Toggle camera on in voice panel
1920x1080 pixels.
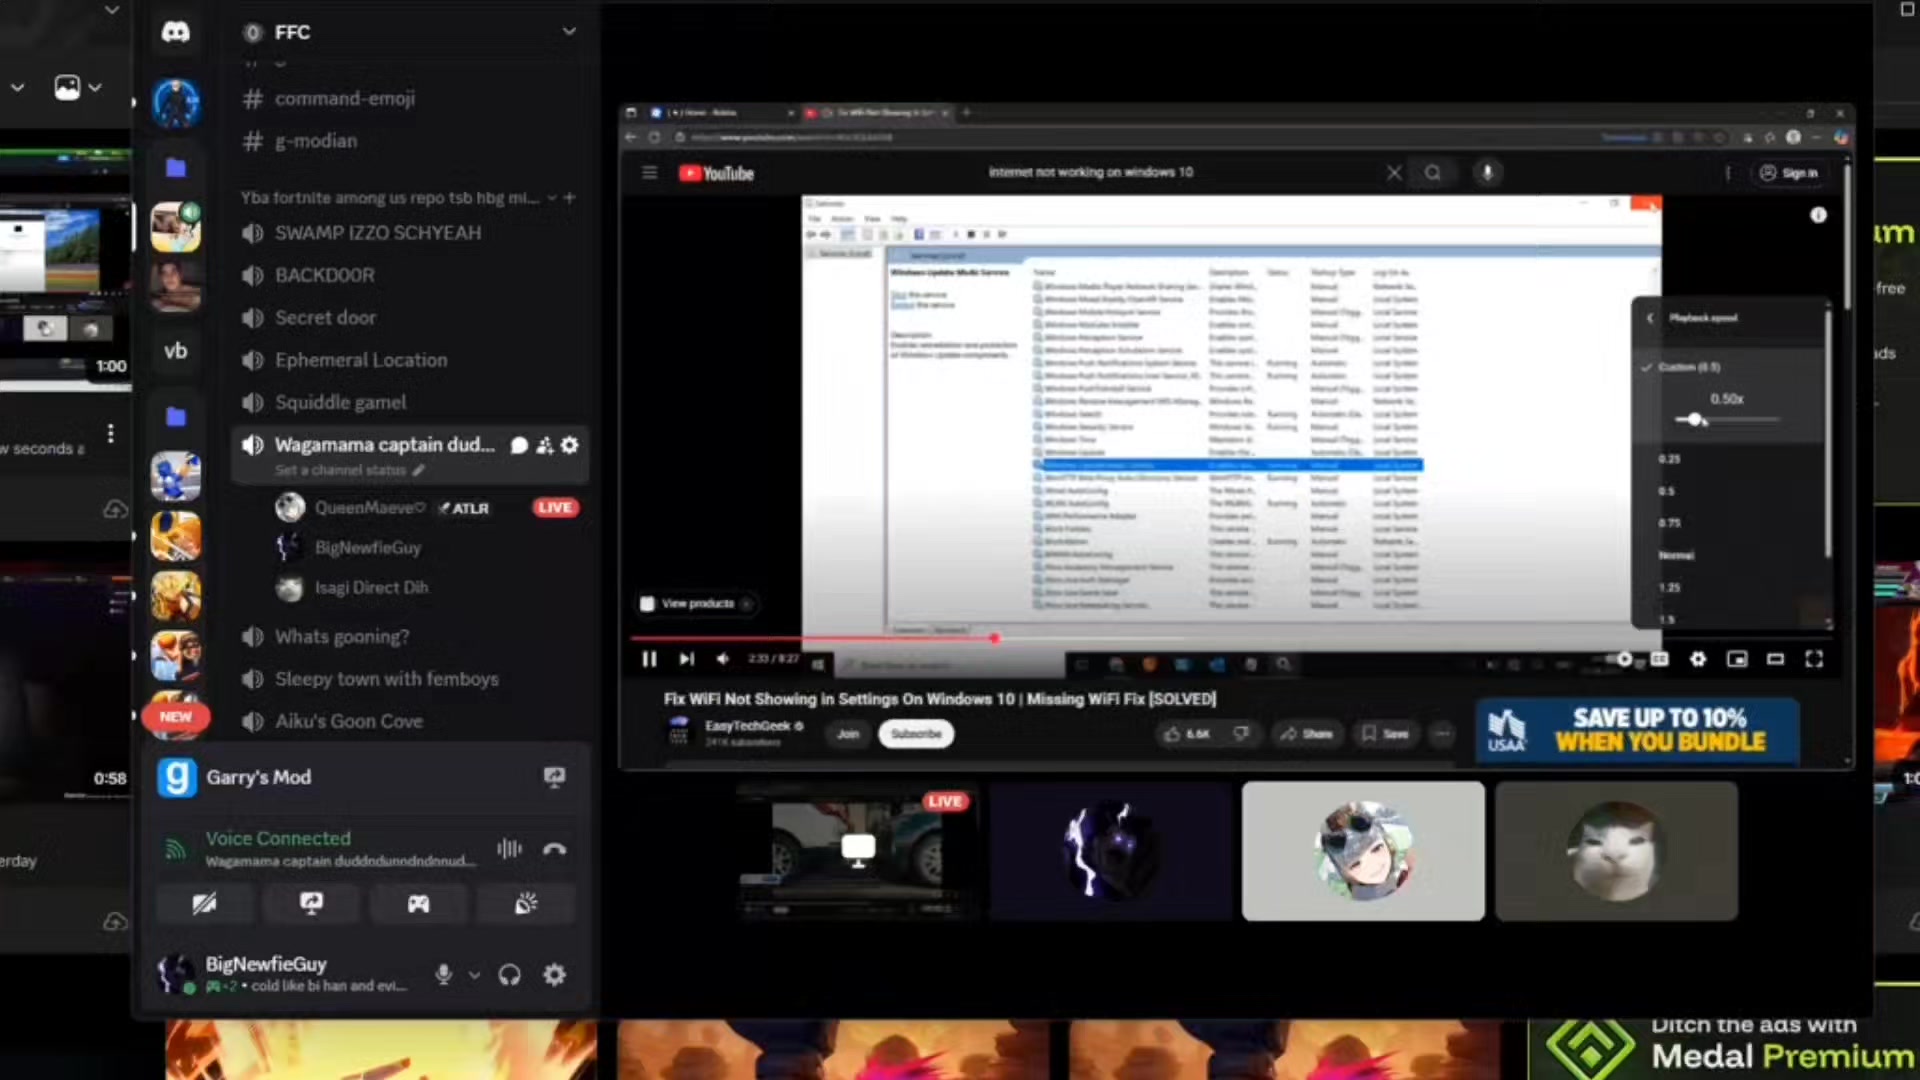click(x=204, y=904)
